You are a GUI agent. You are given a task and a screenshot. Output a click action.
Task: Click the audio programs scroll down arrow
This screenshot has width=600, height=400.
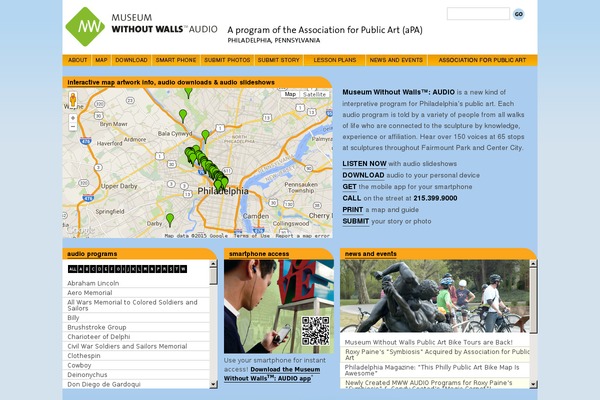(214, 384)
